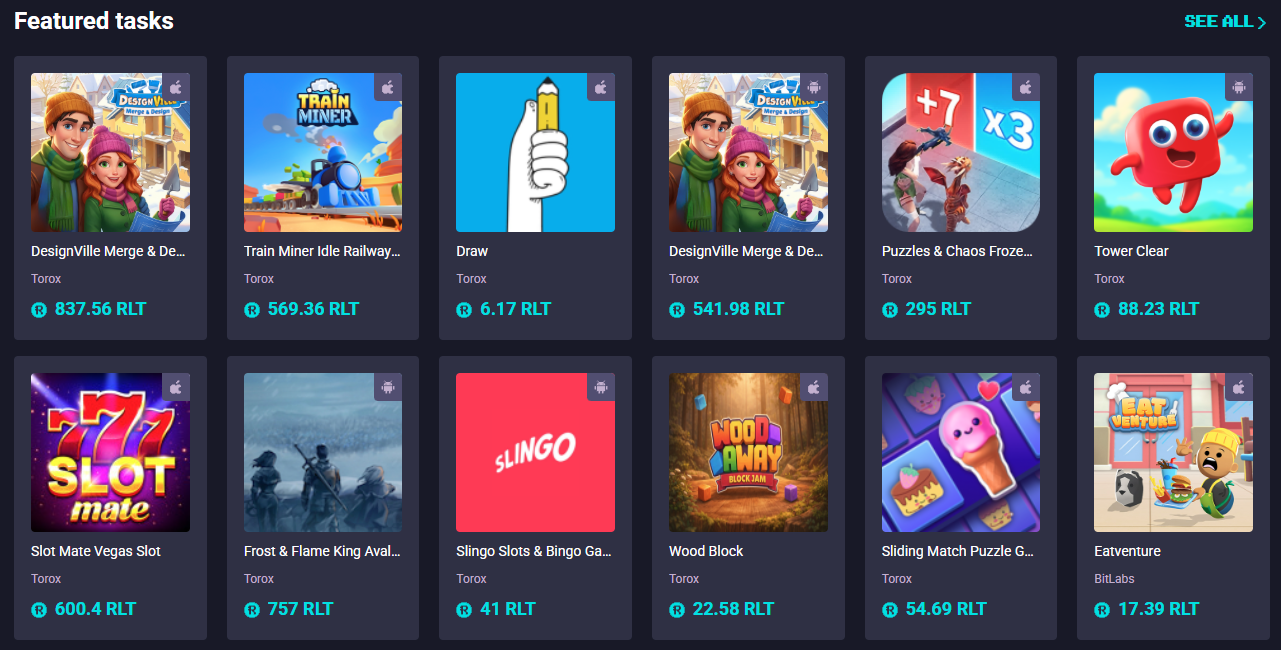Viewport: 1281px width, 650px height.
Task: Click the Apple badge on Slot Mate Vegas Slot
Action: (x=176, y=387)
